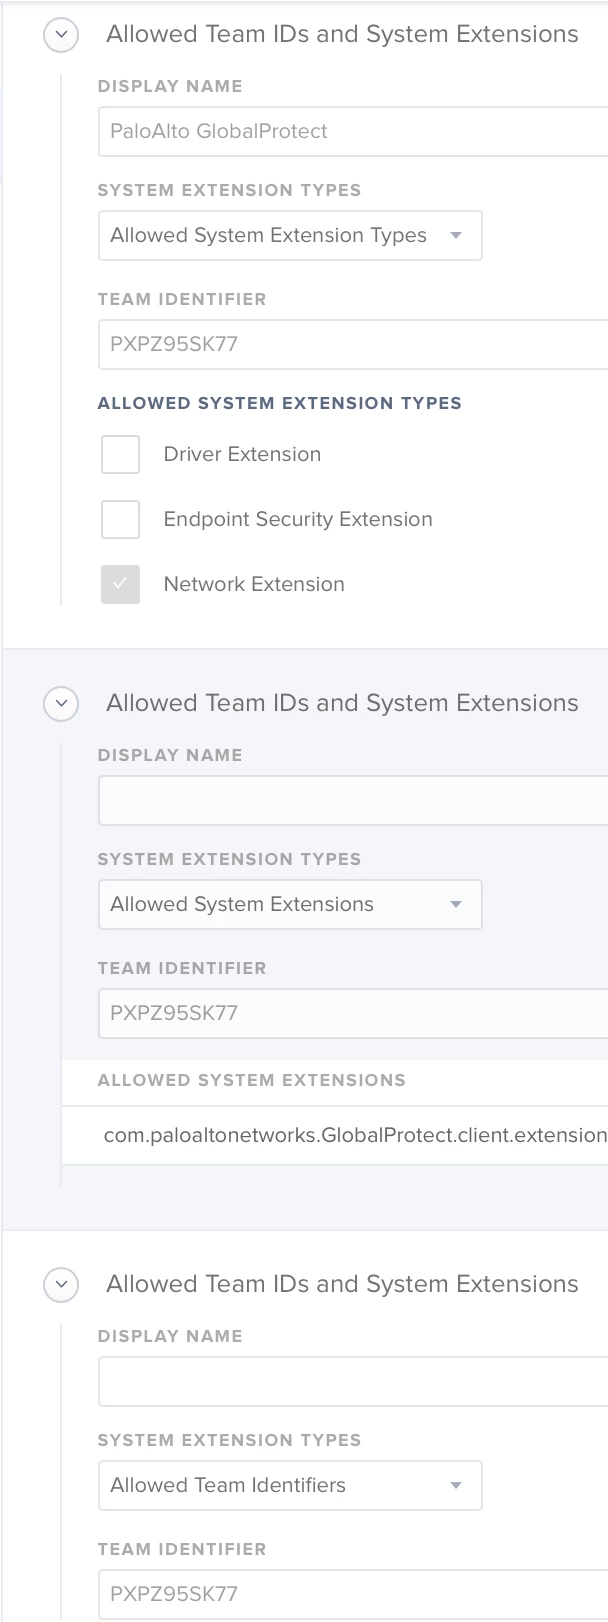Click team identifier field below Allowed System Extension Types
Viewport: 608px width, 1622px height.
point(353,344)
